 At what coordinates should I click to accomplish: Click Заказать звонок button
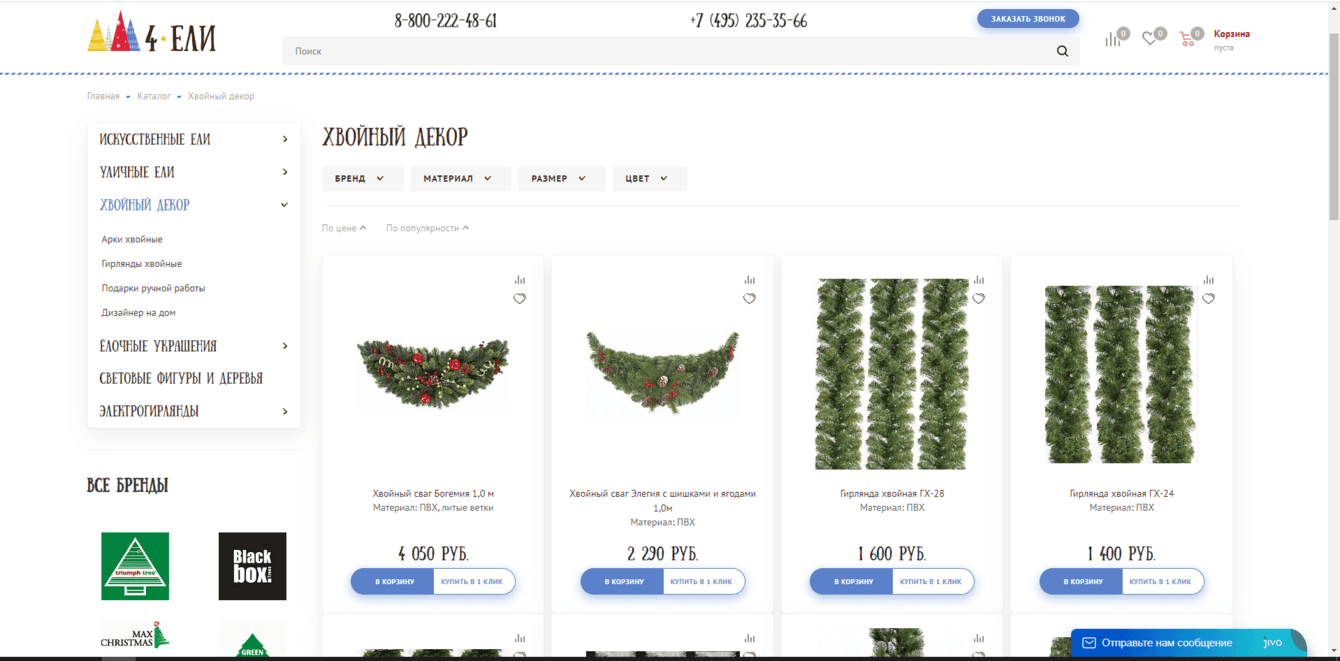point(1028,18)
